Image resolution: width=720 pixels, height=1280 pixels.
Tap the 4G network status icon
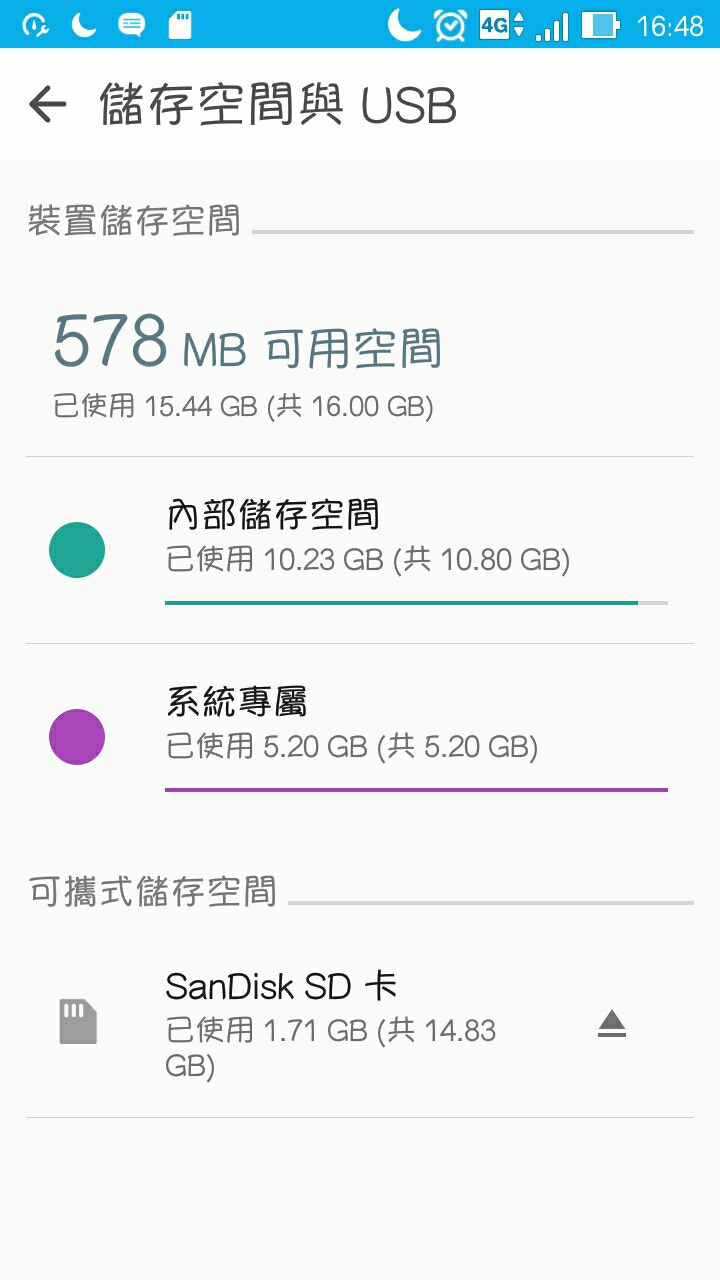pyautogui.click(x=501, y=24)
